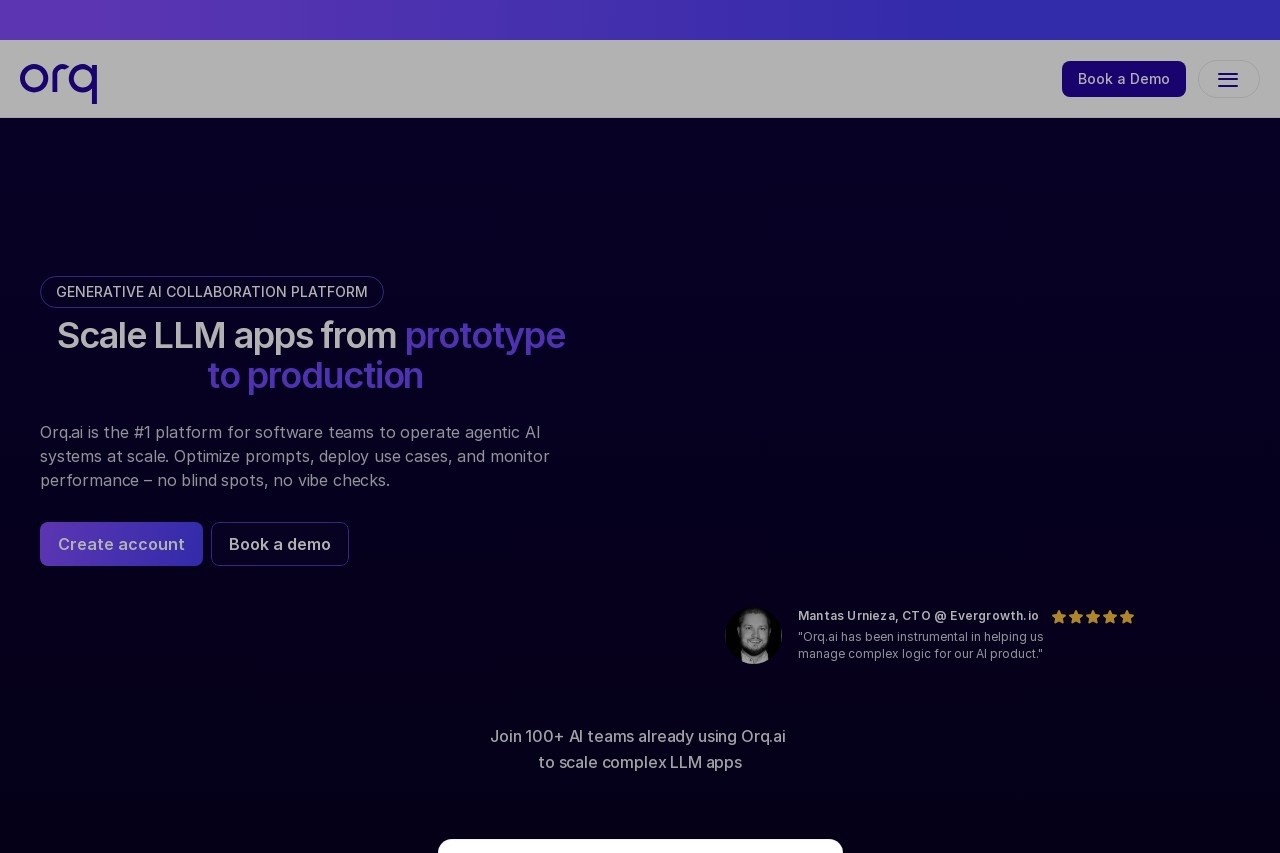Click the Join 100+ AI teams text
The height and width of the screenshot is (853, 1280).
point(639,749)
